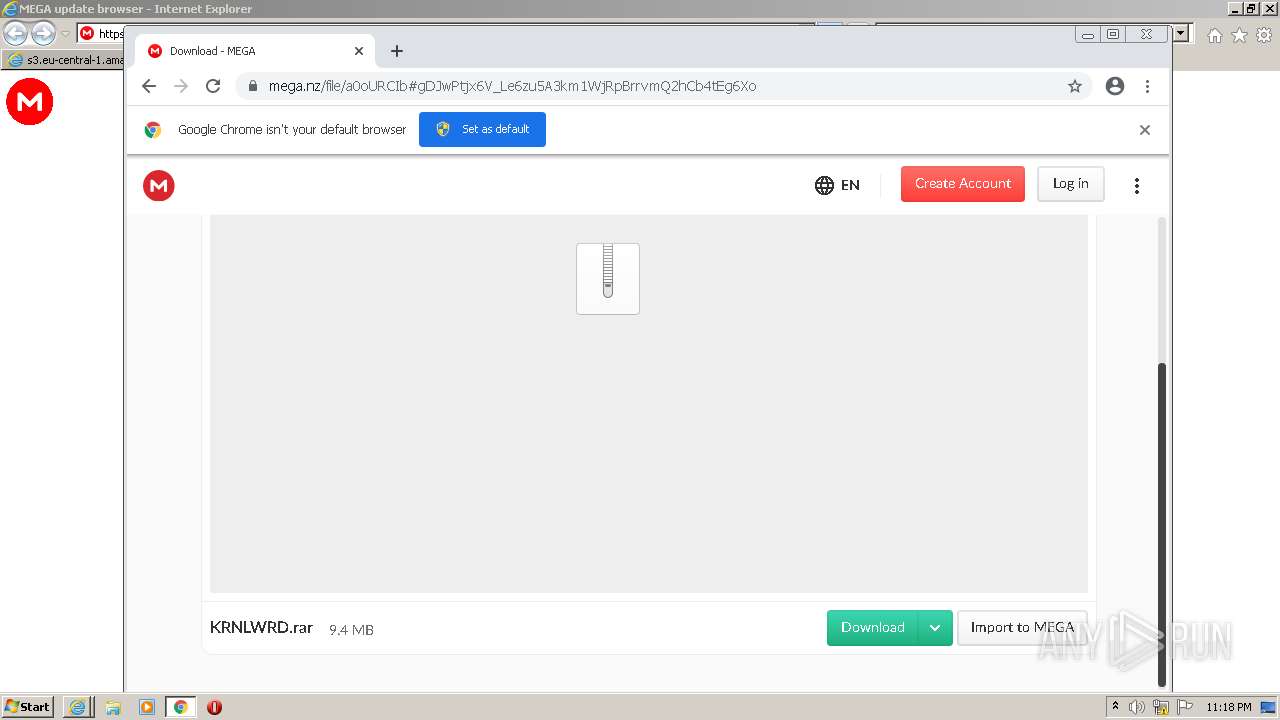Open Chrome's three-dot menu

pyautogui.click(x=1147, y=86)
